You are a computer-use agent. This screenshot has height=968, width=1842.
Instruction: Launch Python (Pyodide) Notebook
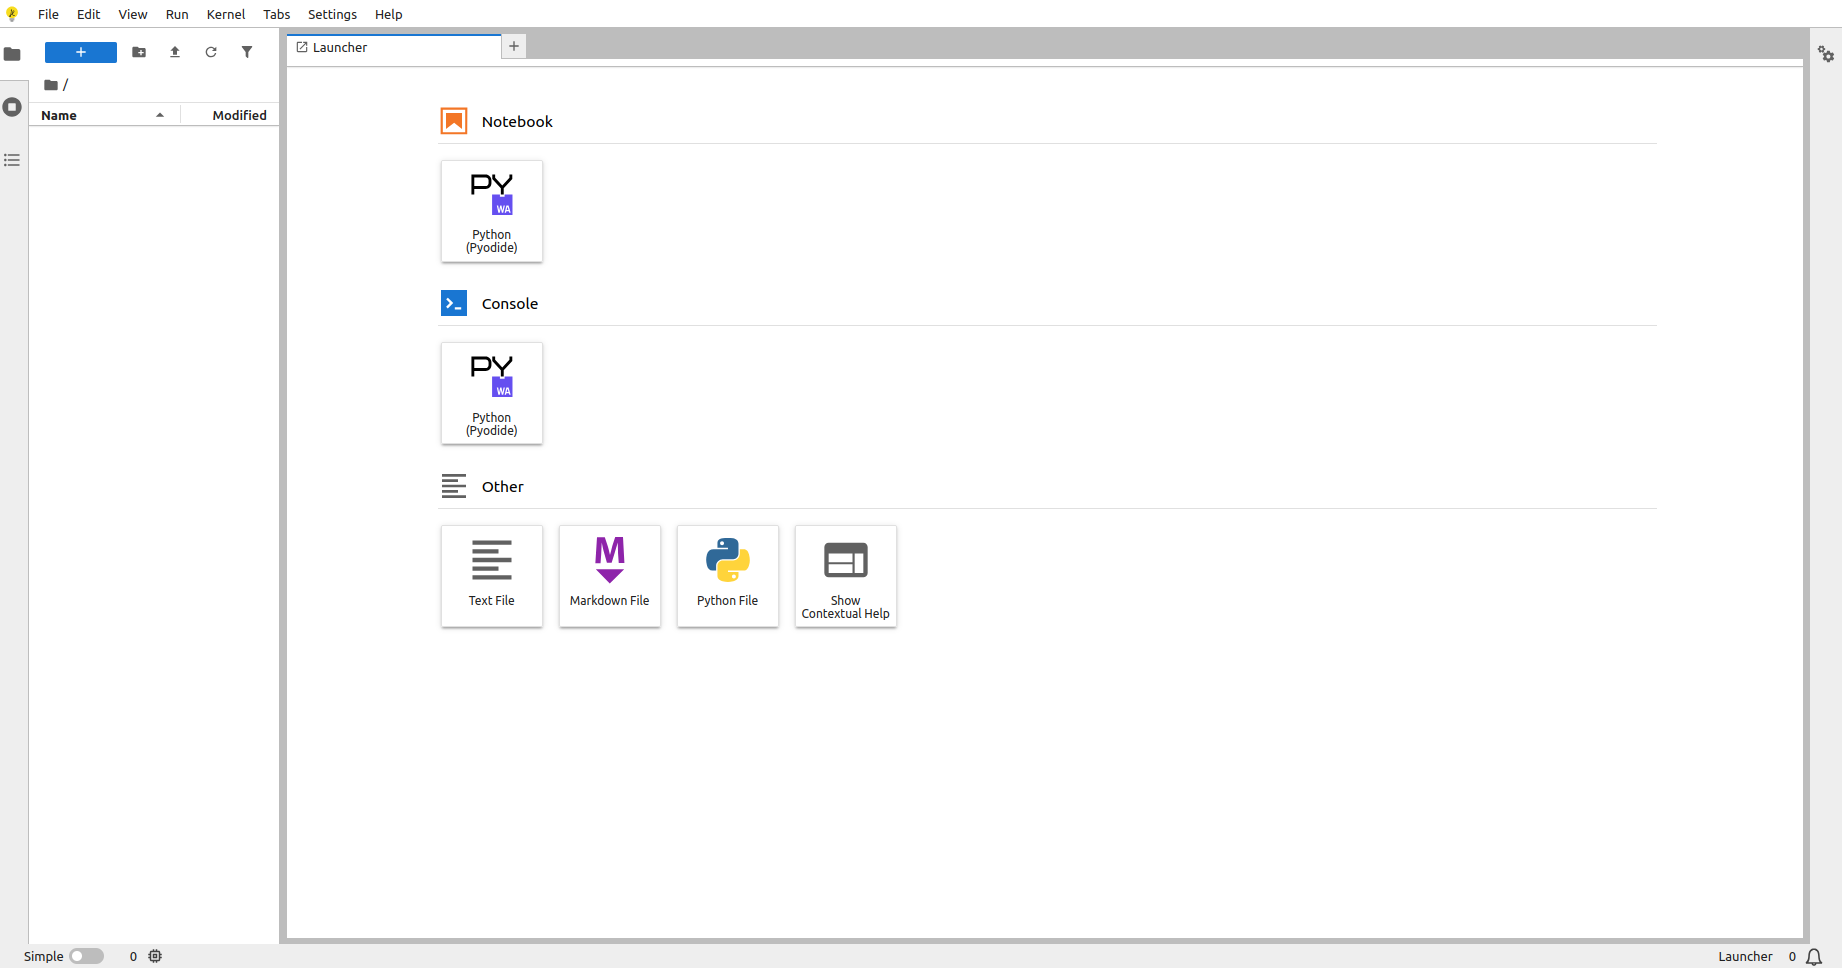(x=492, y=211)
